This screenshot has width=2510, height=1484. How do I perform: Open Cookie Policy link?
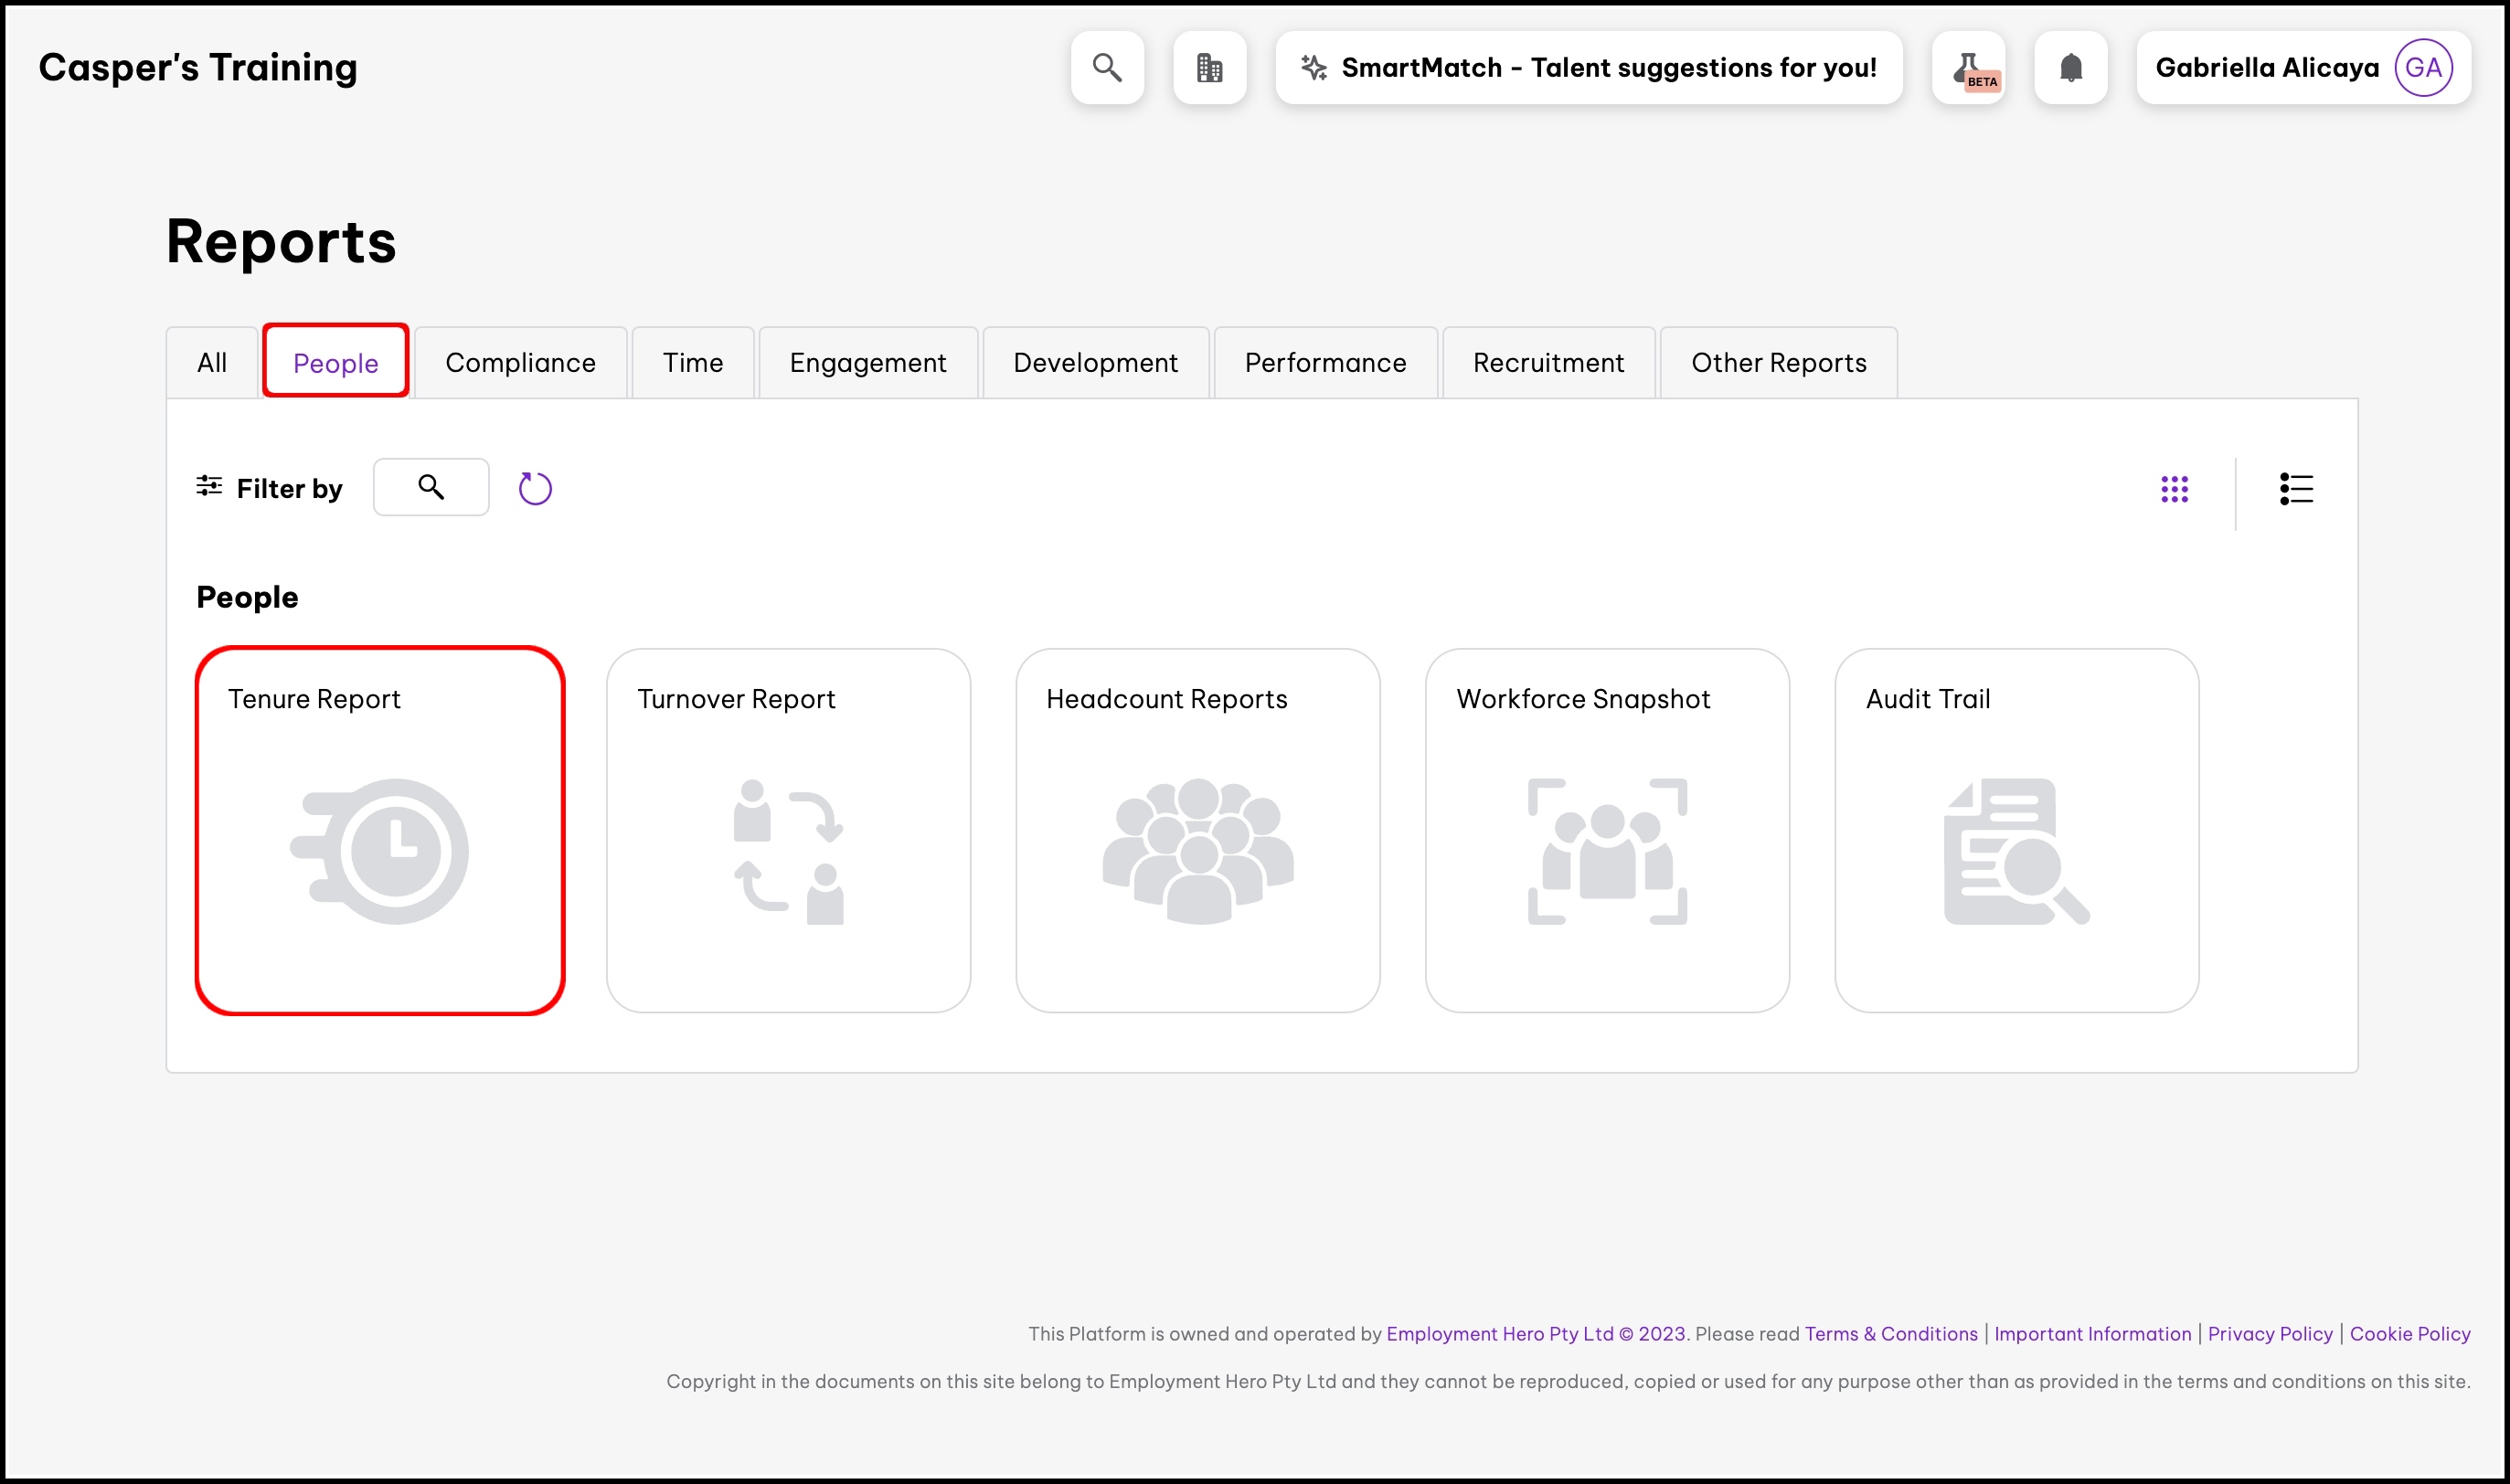tap(2410, 1333)
